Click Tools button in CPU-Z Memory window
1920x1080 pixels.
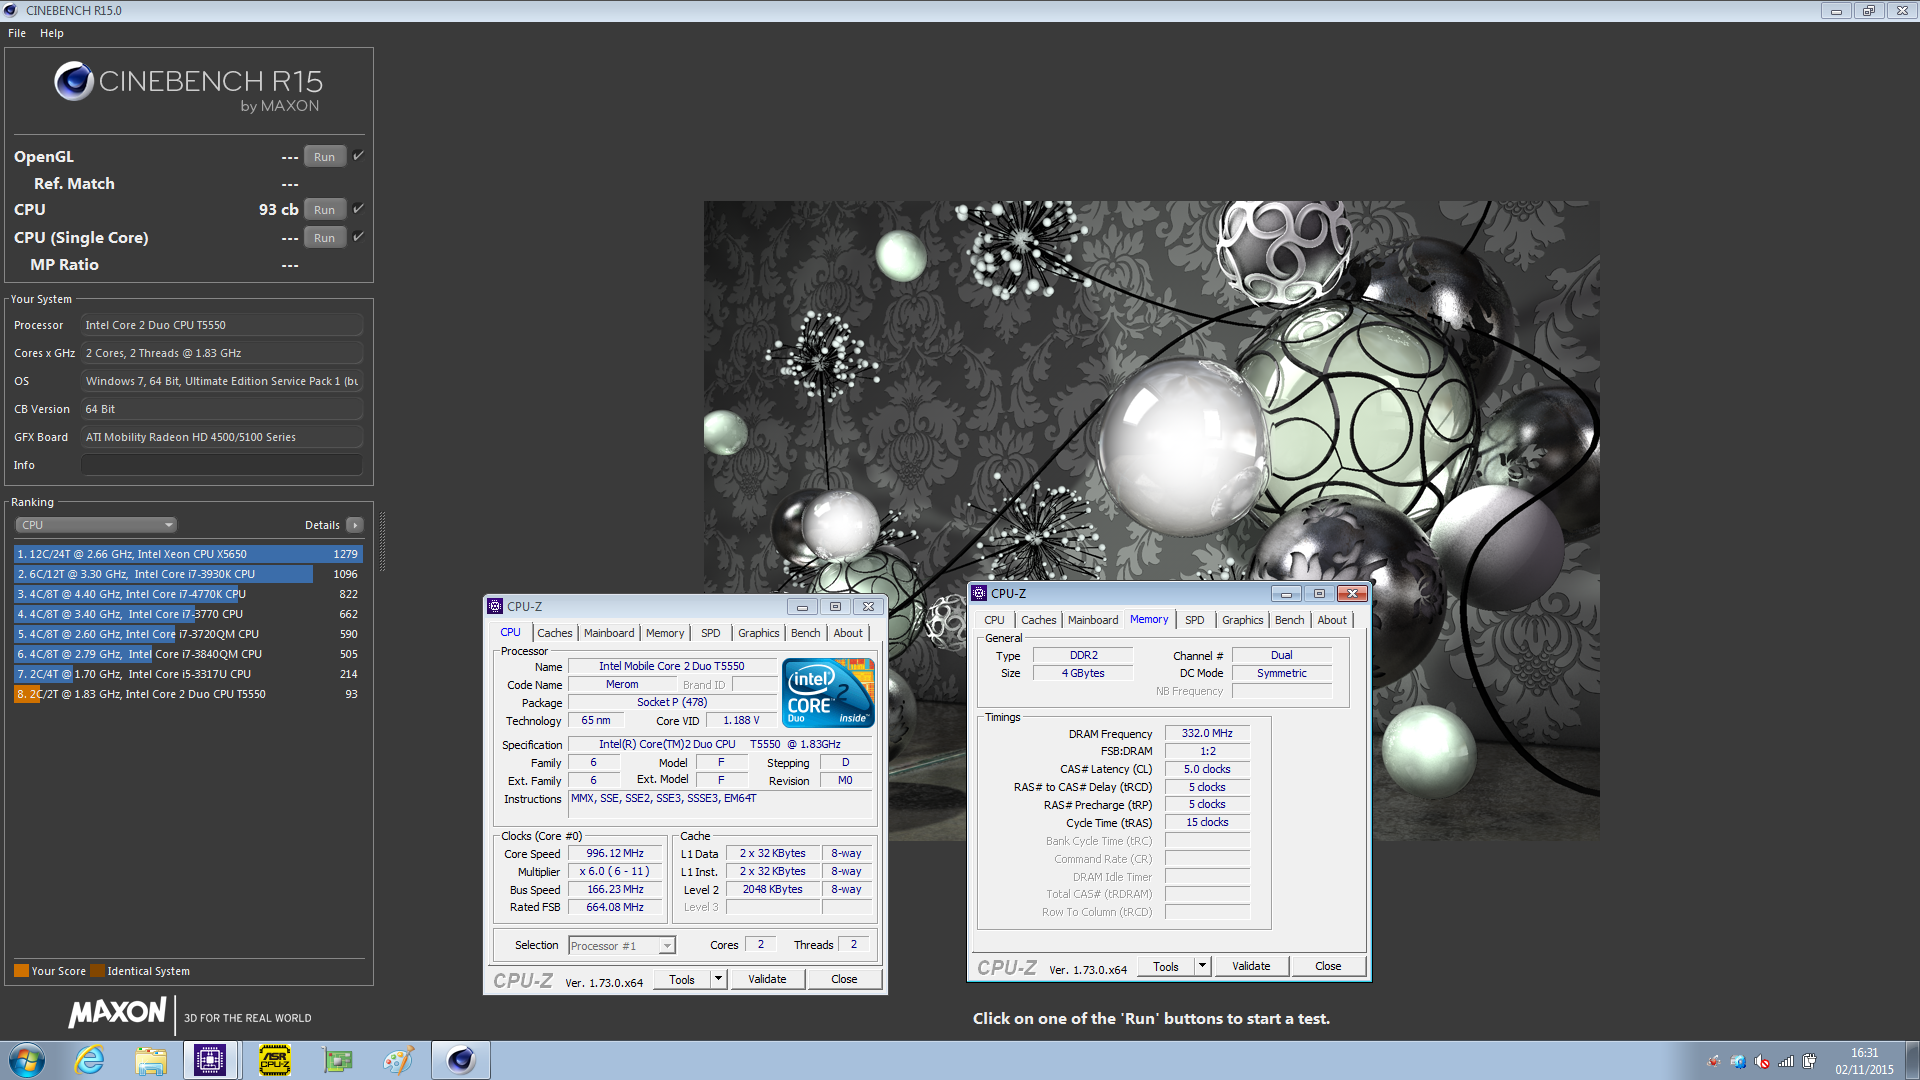1166,966
